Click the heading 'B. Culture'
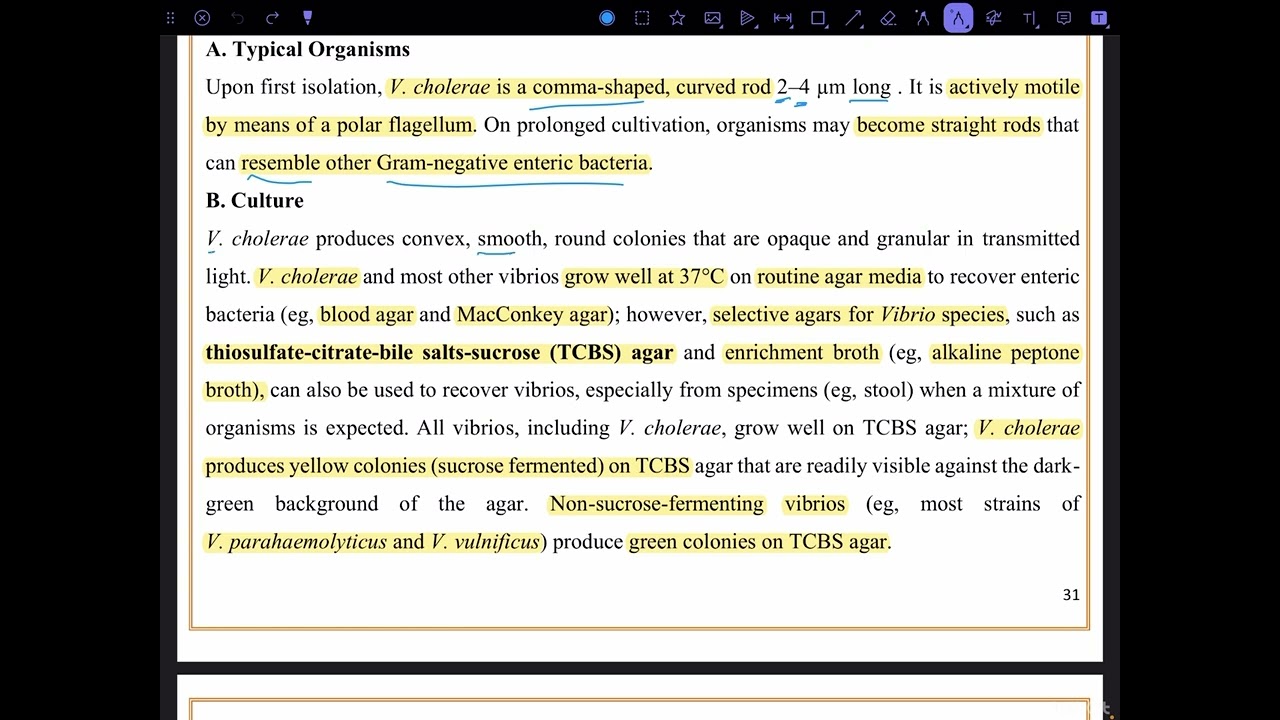This screenshot has width=1280, height=720. tap(255, 200)
